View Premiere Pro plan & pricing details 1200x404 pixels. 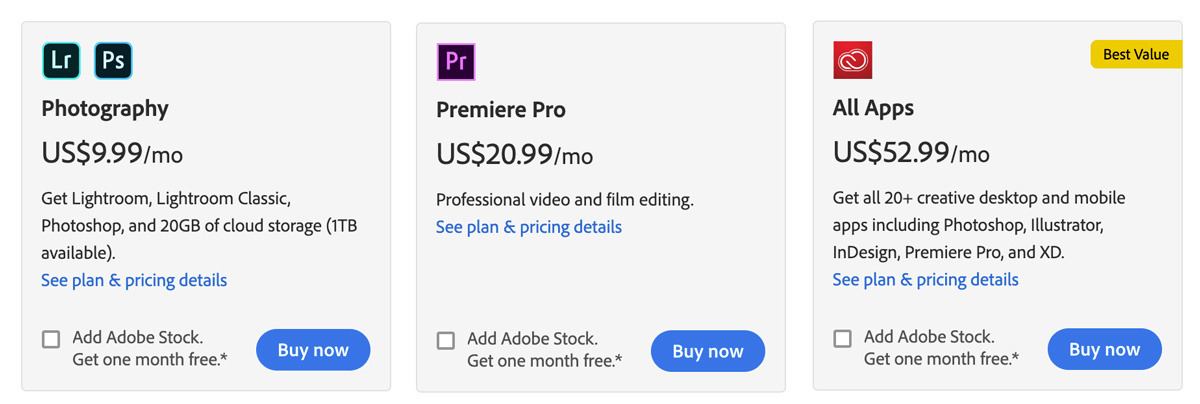[x=529, y=227]
